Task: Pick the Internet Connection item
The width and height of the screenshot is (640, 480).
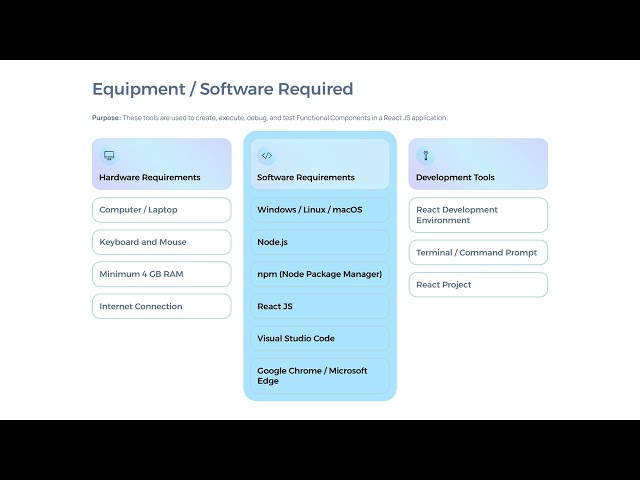Action: 162,306
